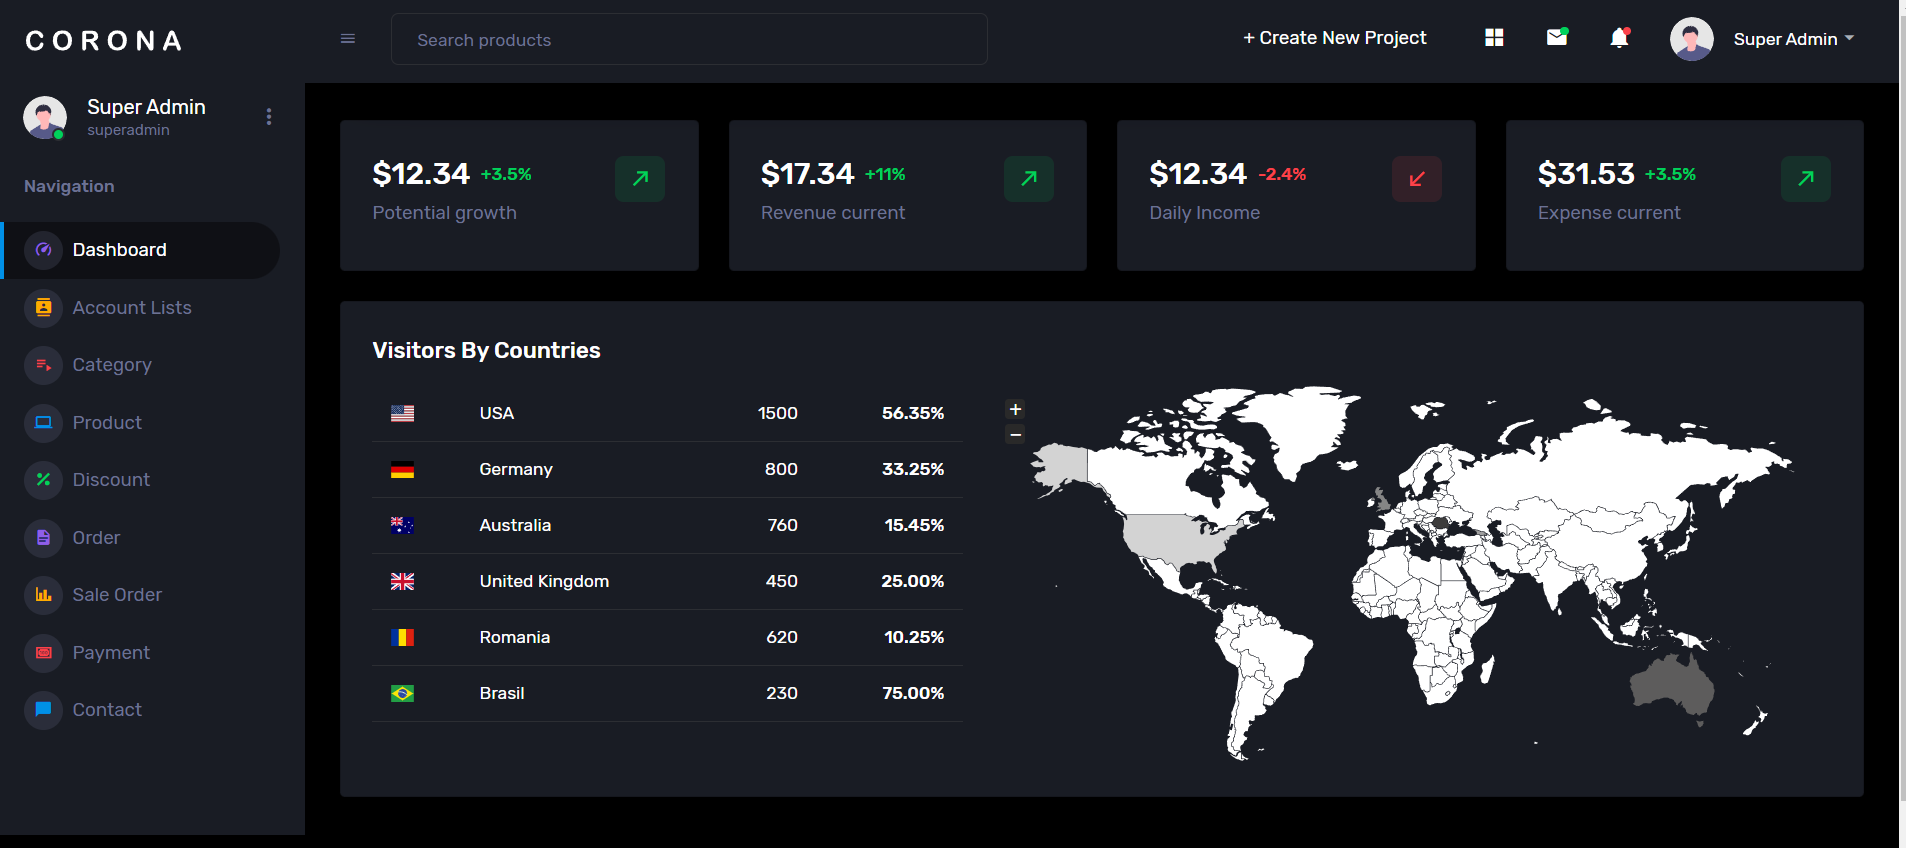The height and width of the screenshot is (848, 1906).
Task: Open Create New Project dropdown
Action: (1334, 38)
